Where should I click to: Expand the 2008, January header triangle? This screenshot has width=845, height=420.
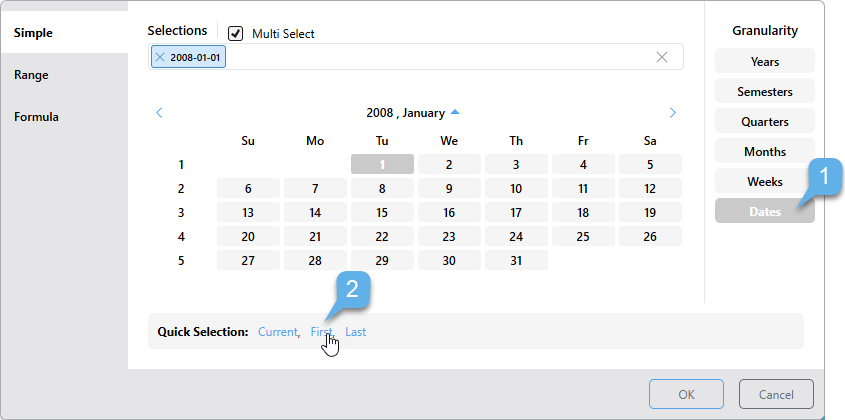click(455, 112)
